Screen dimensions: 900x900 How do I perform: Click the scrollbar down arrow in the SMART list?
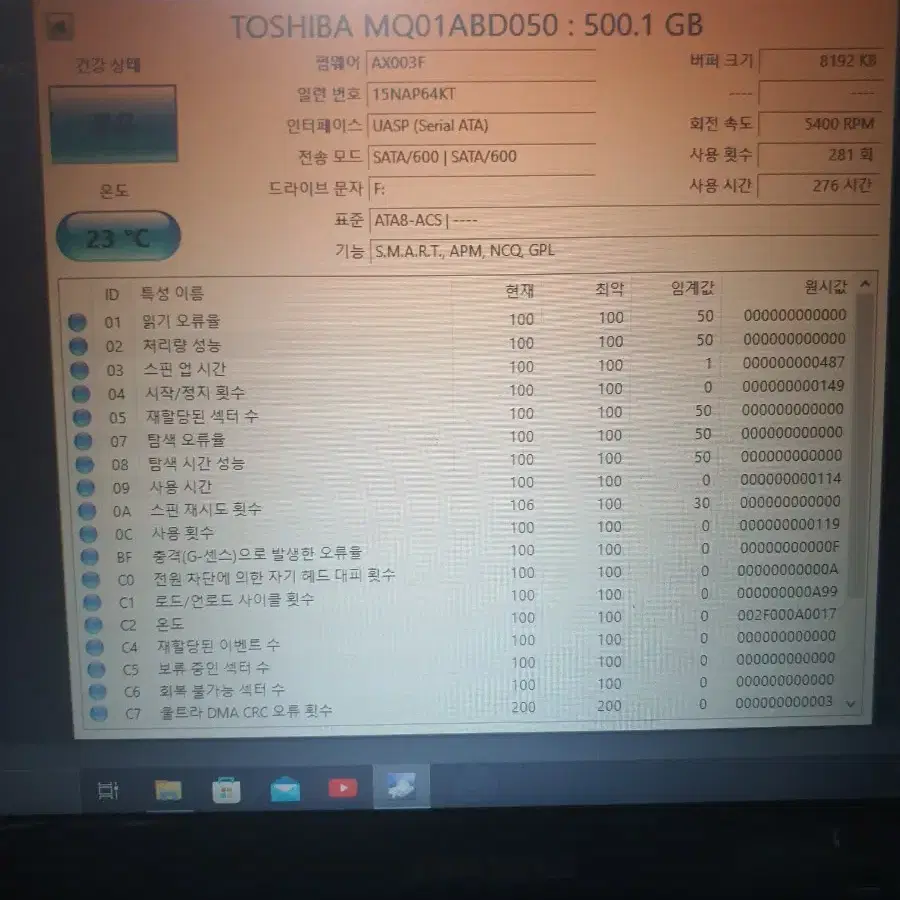[x=851, y=704]
